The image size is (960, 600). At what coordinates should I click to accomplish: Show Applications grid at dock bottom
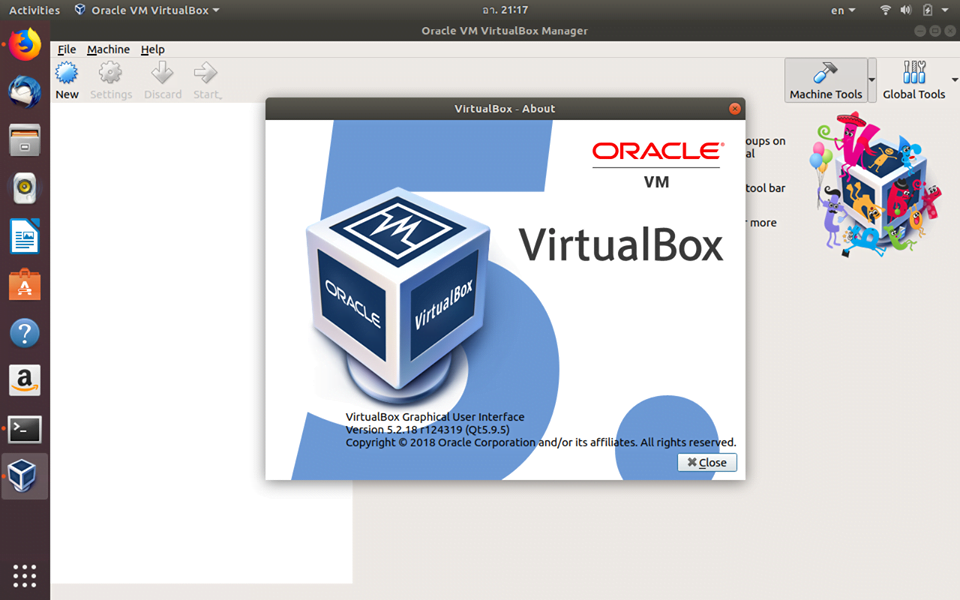coord(24,576)
